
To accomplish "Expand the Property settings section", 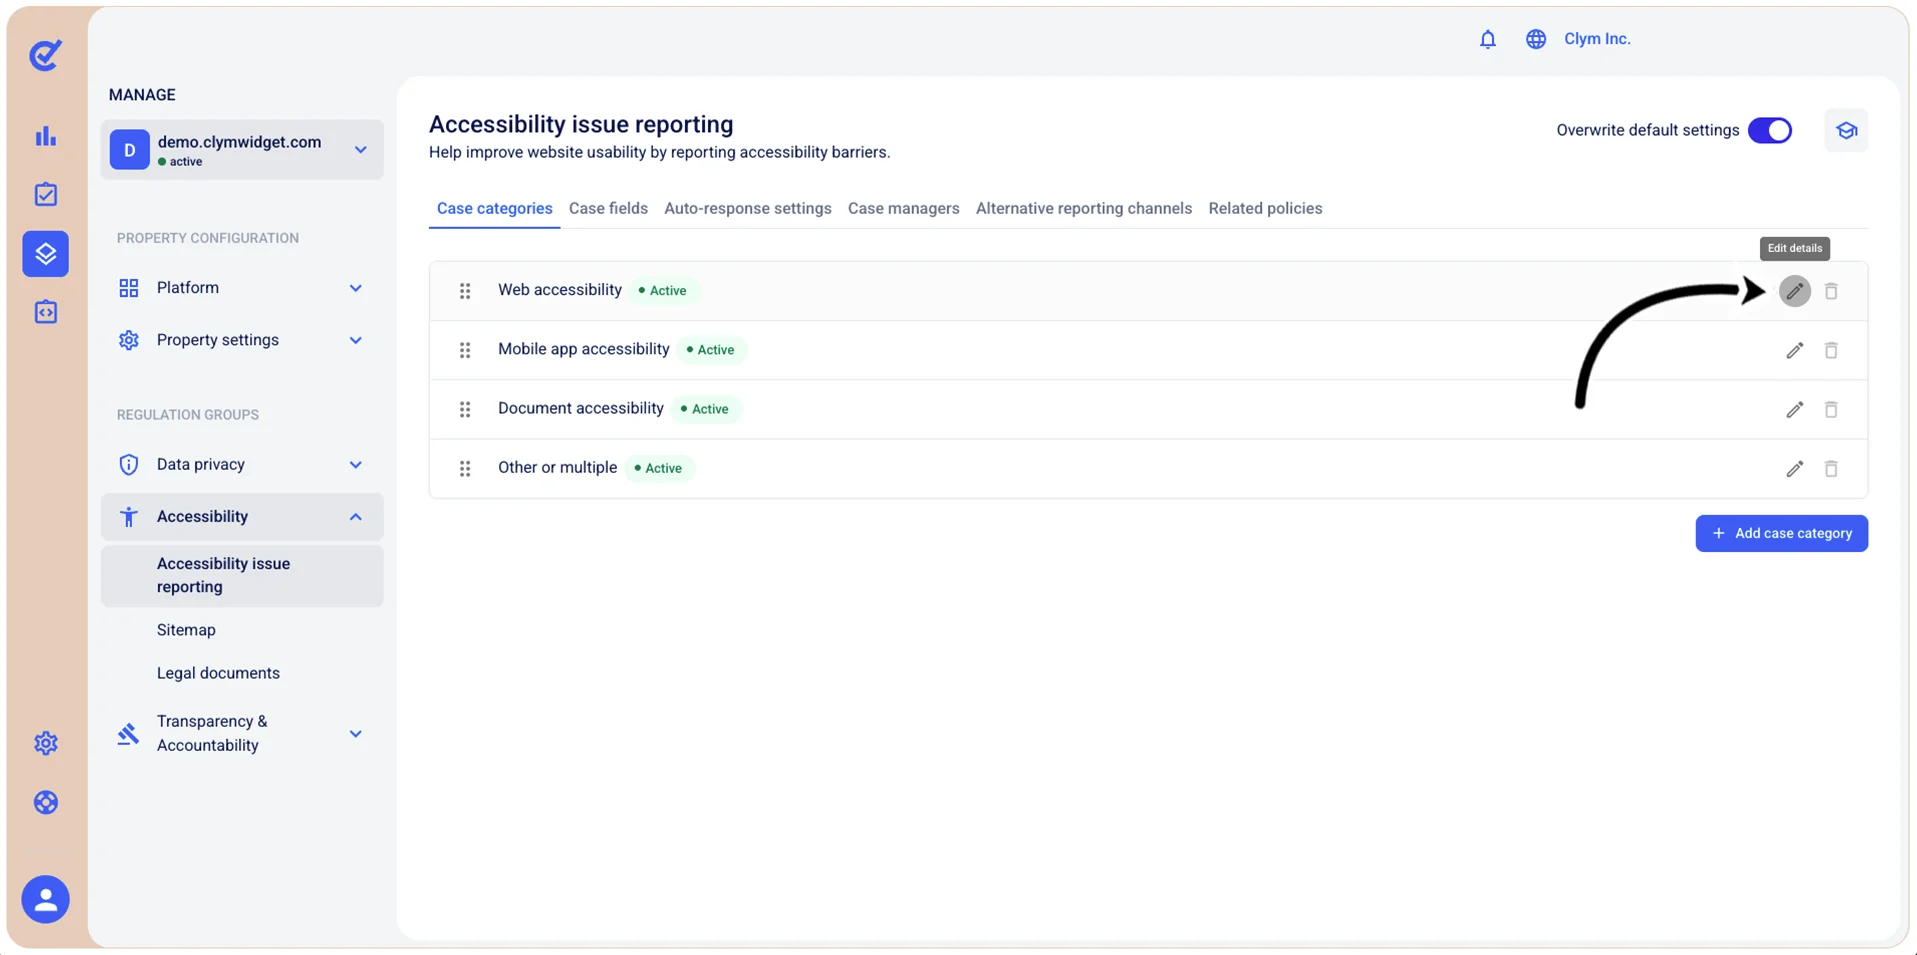I will (242, 340).
